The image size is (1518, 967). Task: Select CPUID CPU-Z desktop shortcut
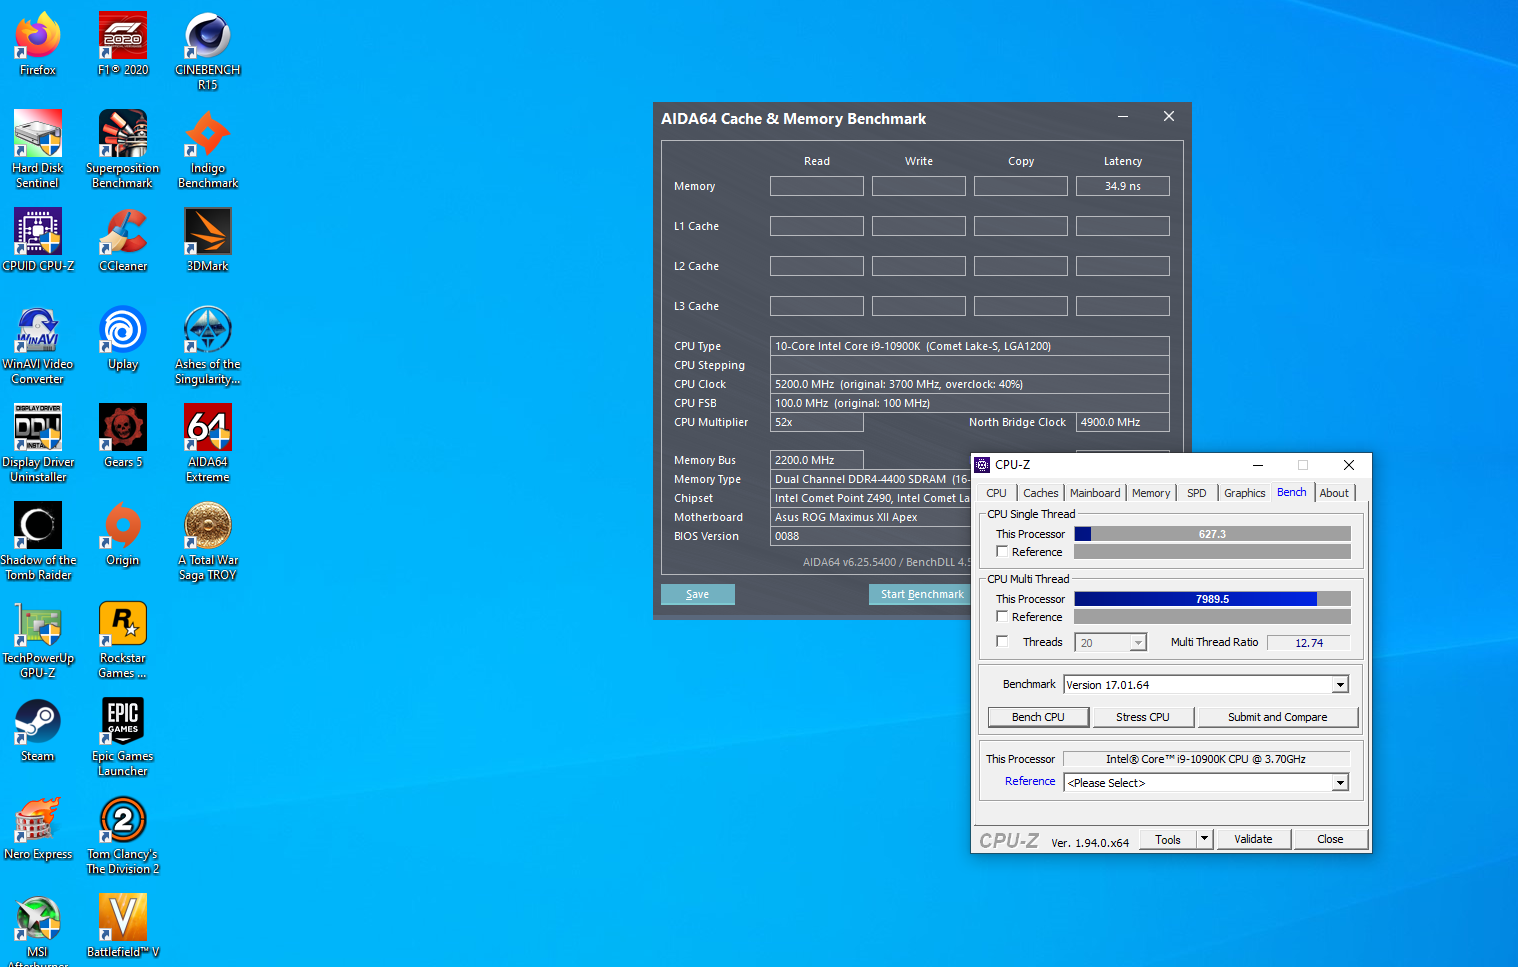(38, 240)
